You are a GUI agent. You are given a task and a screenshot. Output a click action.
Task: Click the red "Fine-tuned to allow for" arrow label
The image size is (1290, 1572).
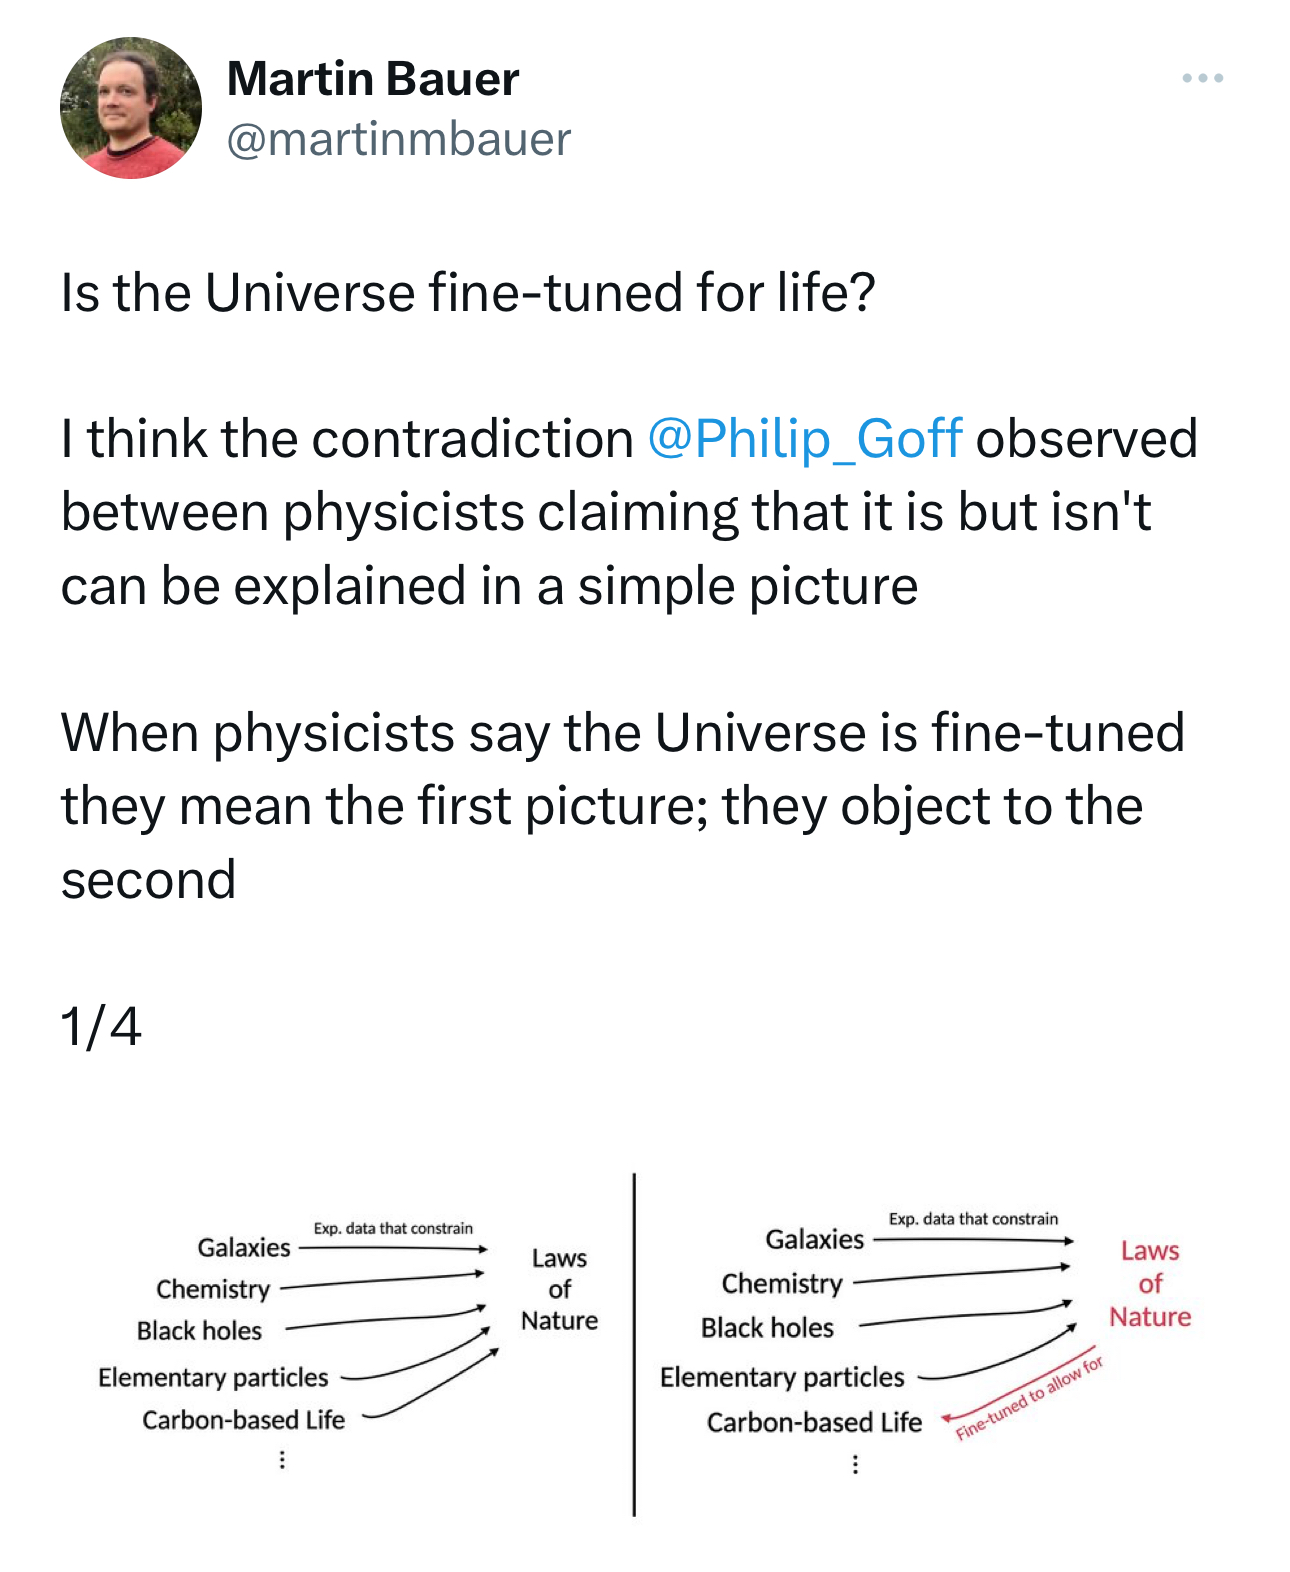(1030, 1397)
